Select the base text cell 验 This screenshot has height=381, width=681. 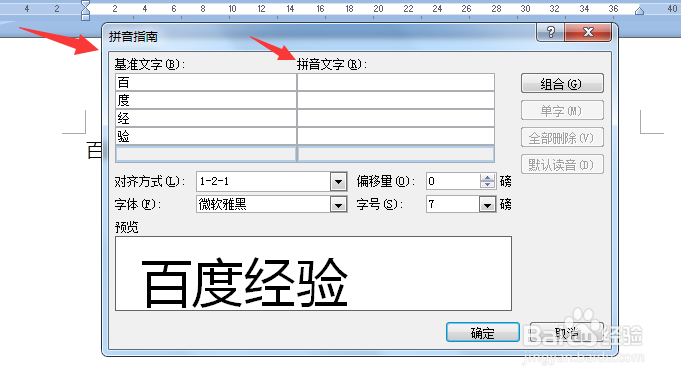coord(206,136)
